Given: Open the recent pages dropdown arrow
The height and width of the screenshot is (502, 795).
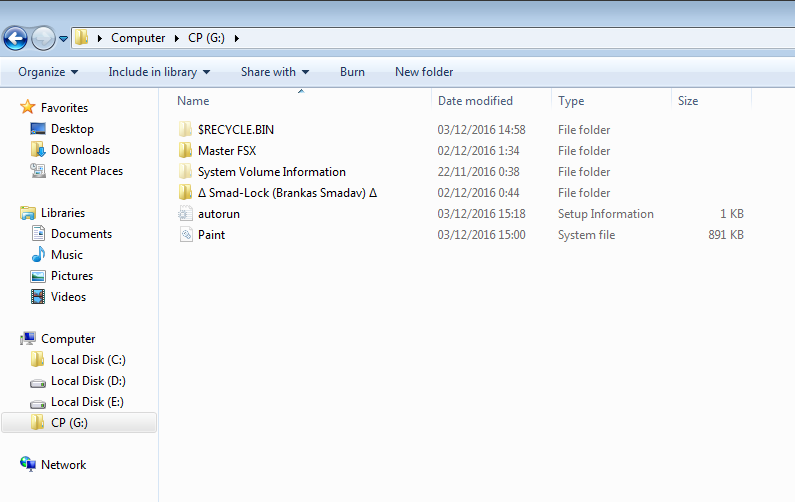Looking at the screenshot, I should point(64,39).
